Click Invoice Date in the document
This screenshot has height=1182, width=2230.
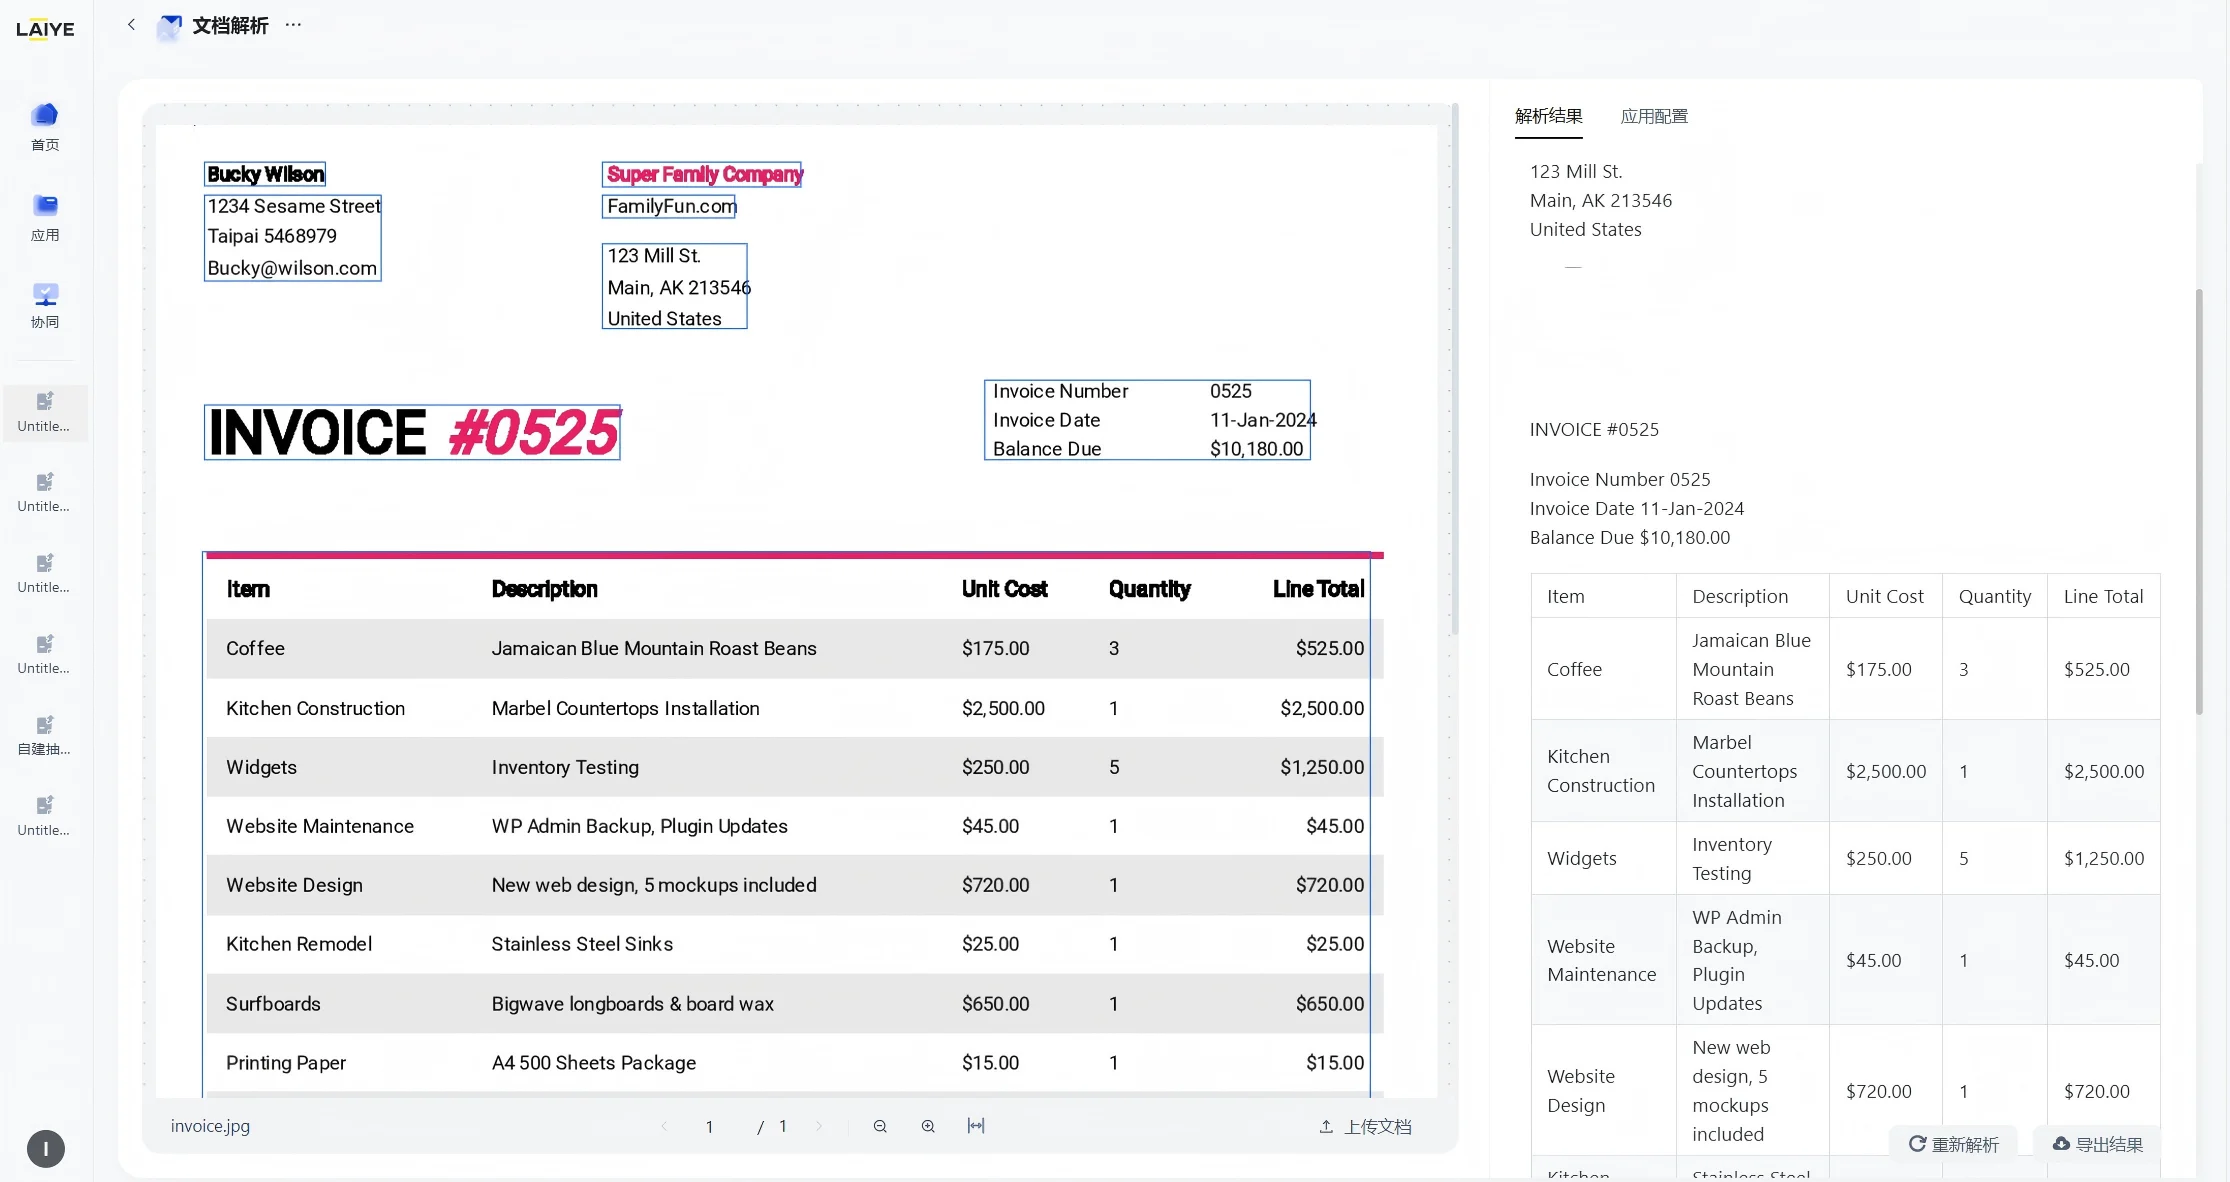click(x=1046, y=420)
